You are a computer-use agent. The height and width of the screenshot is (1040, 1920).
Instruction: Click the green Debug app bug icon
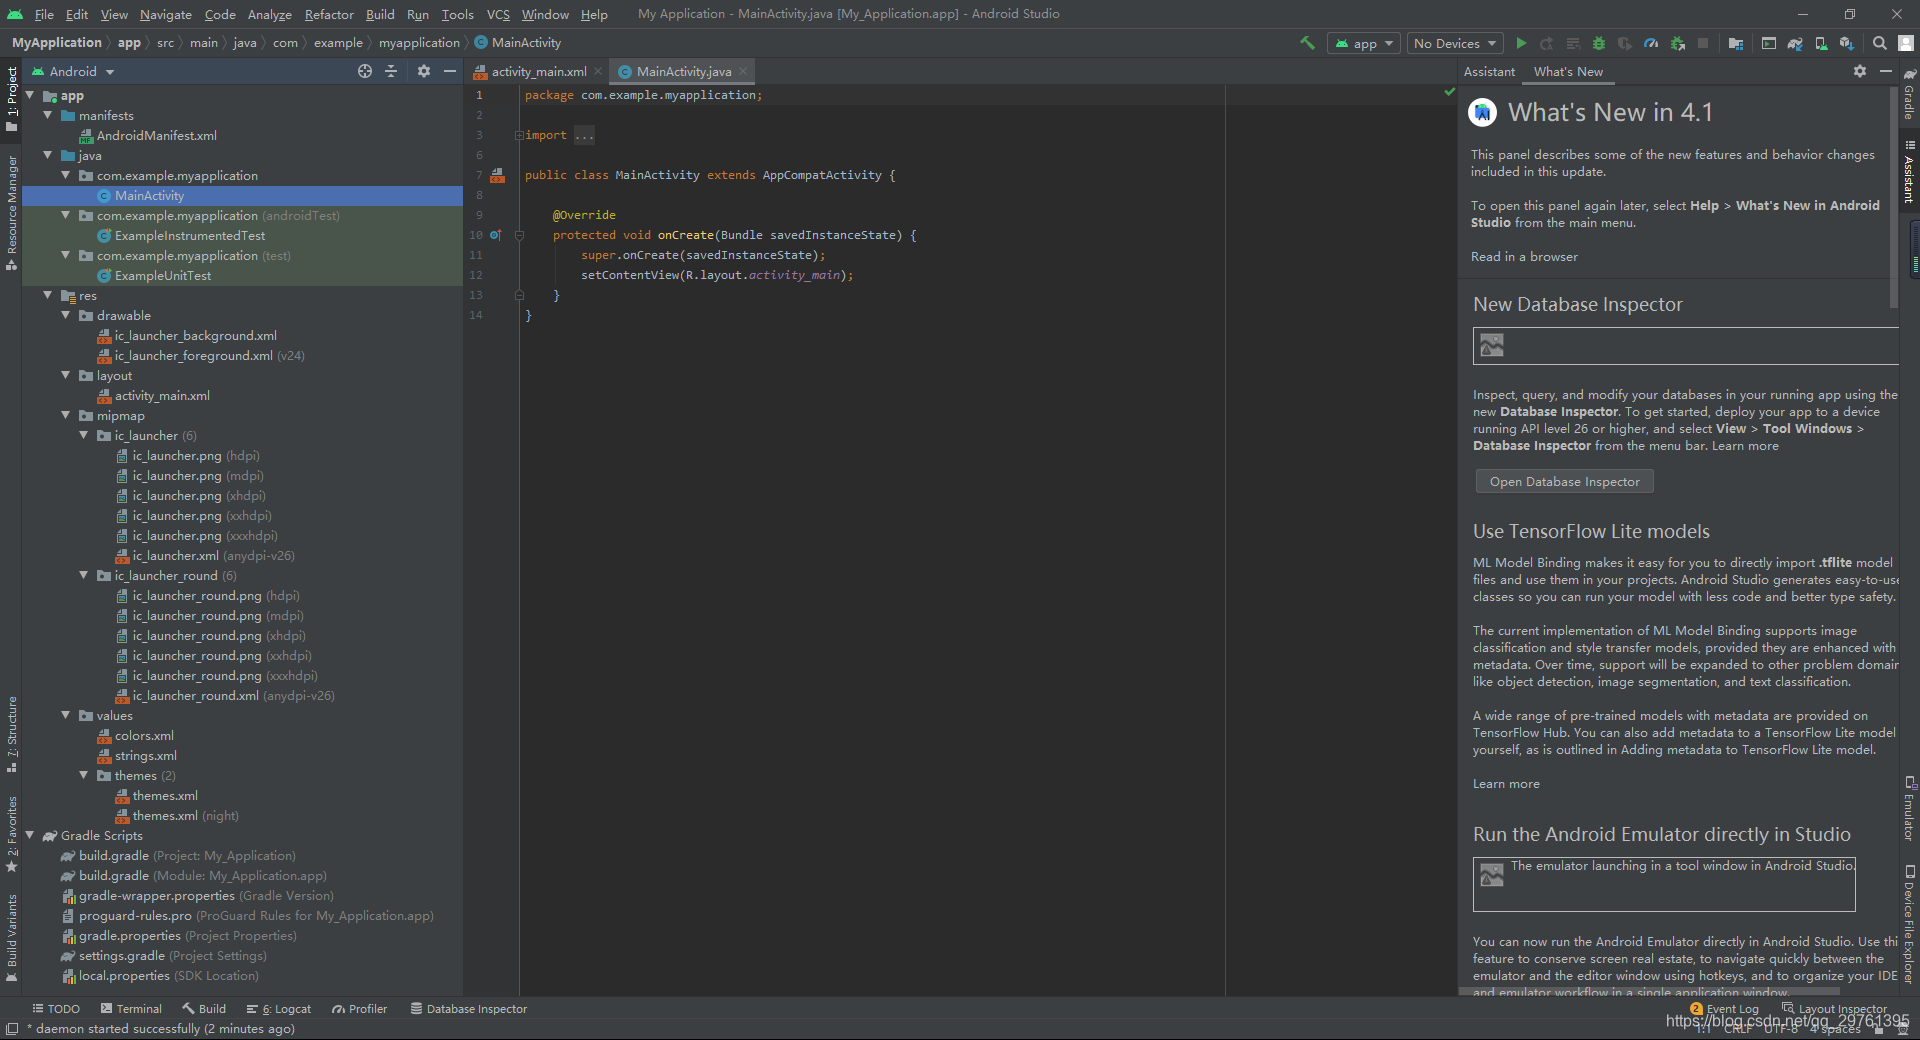pyautogui.click(x=1598, y=43)
